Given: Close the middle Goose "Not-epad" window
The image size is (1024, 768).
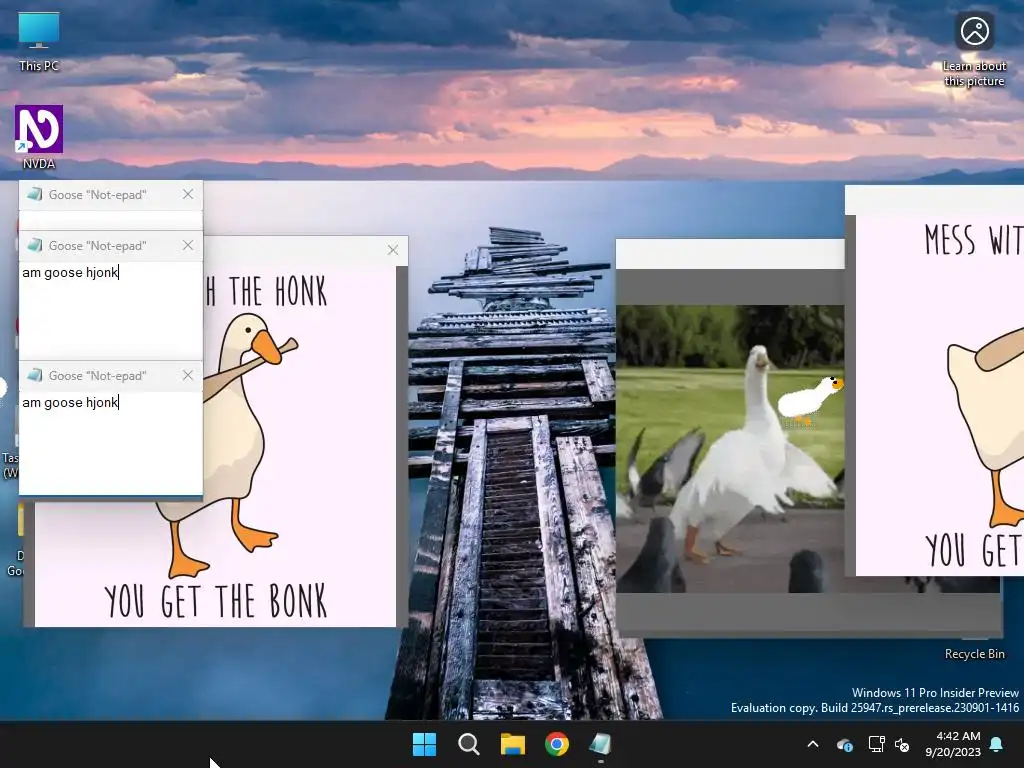Looking at the screenshot, I should click(188, 245).
